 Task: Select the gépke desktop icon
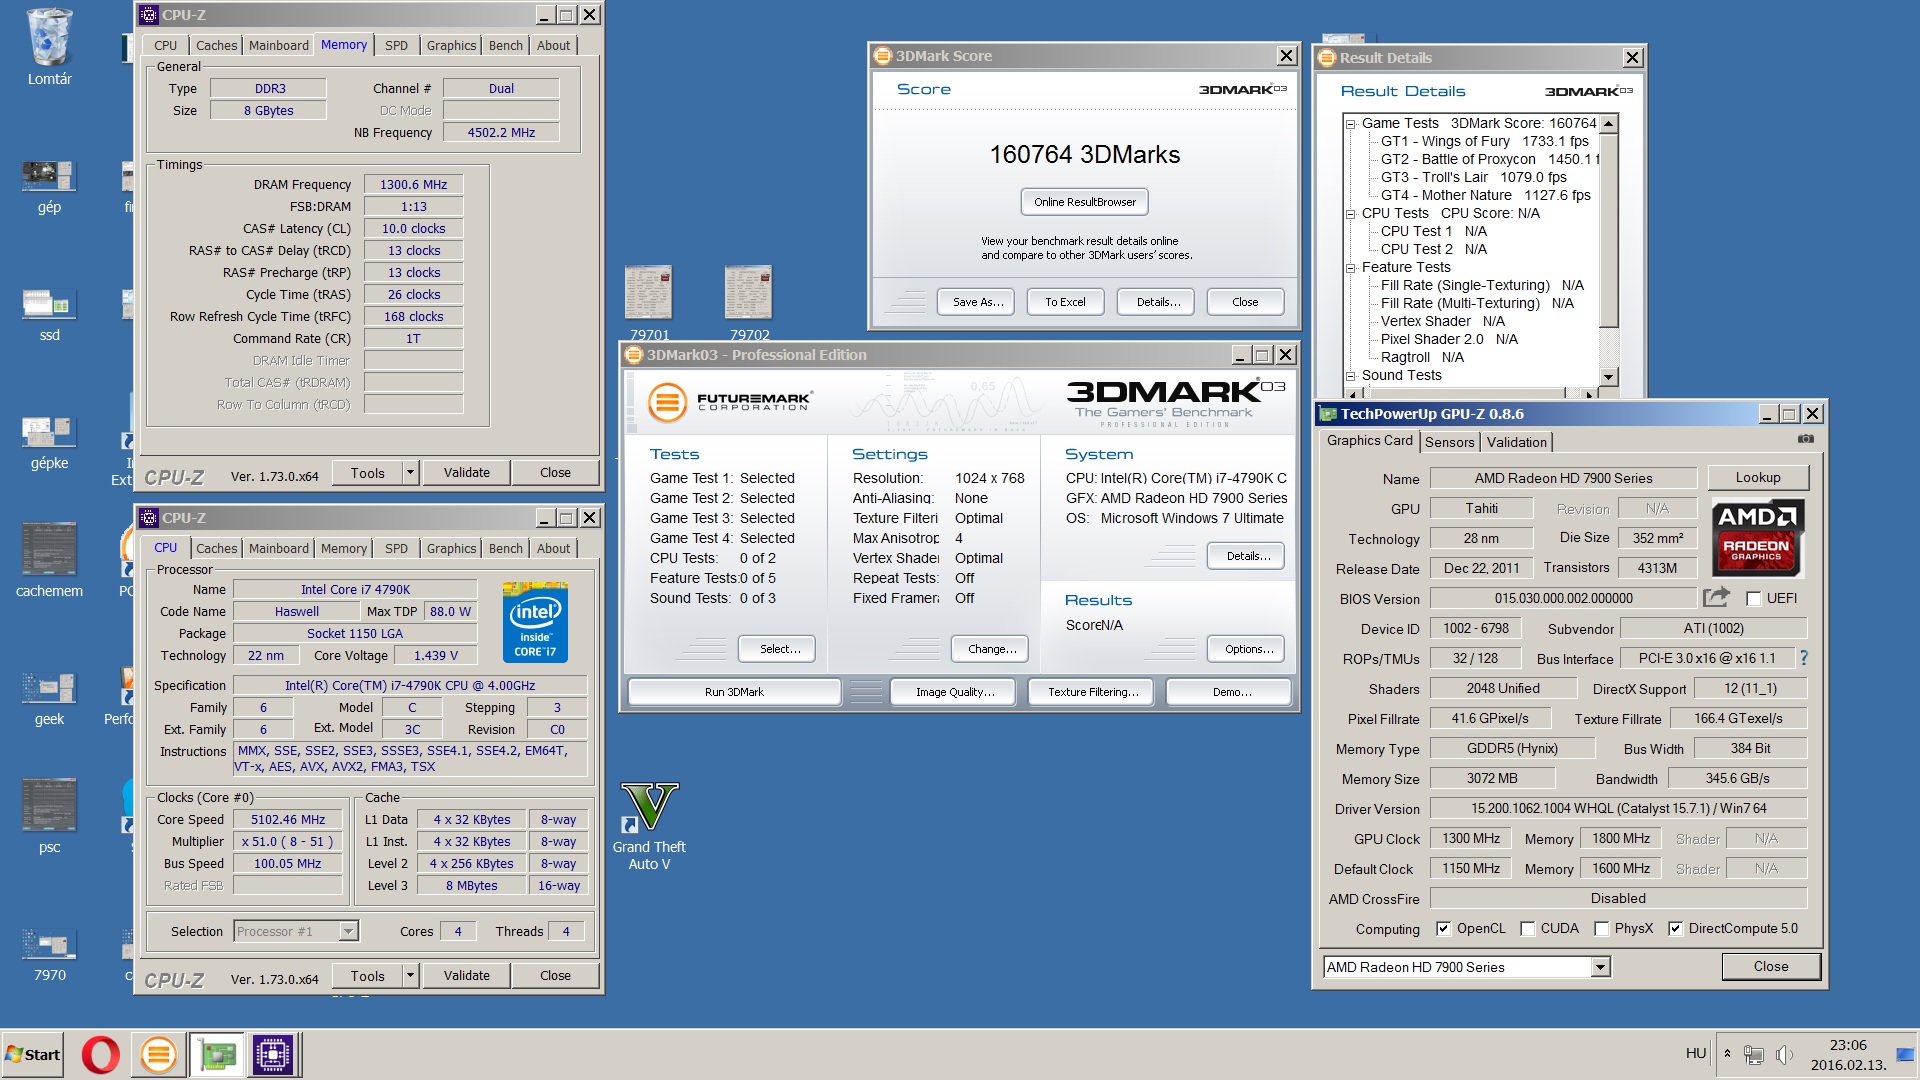click(x=49, y=442)
